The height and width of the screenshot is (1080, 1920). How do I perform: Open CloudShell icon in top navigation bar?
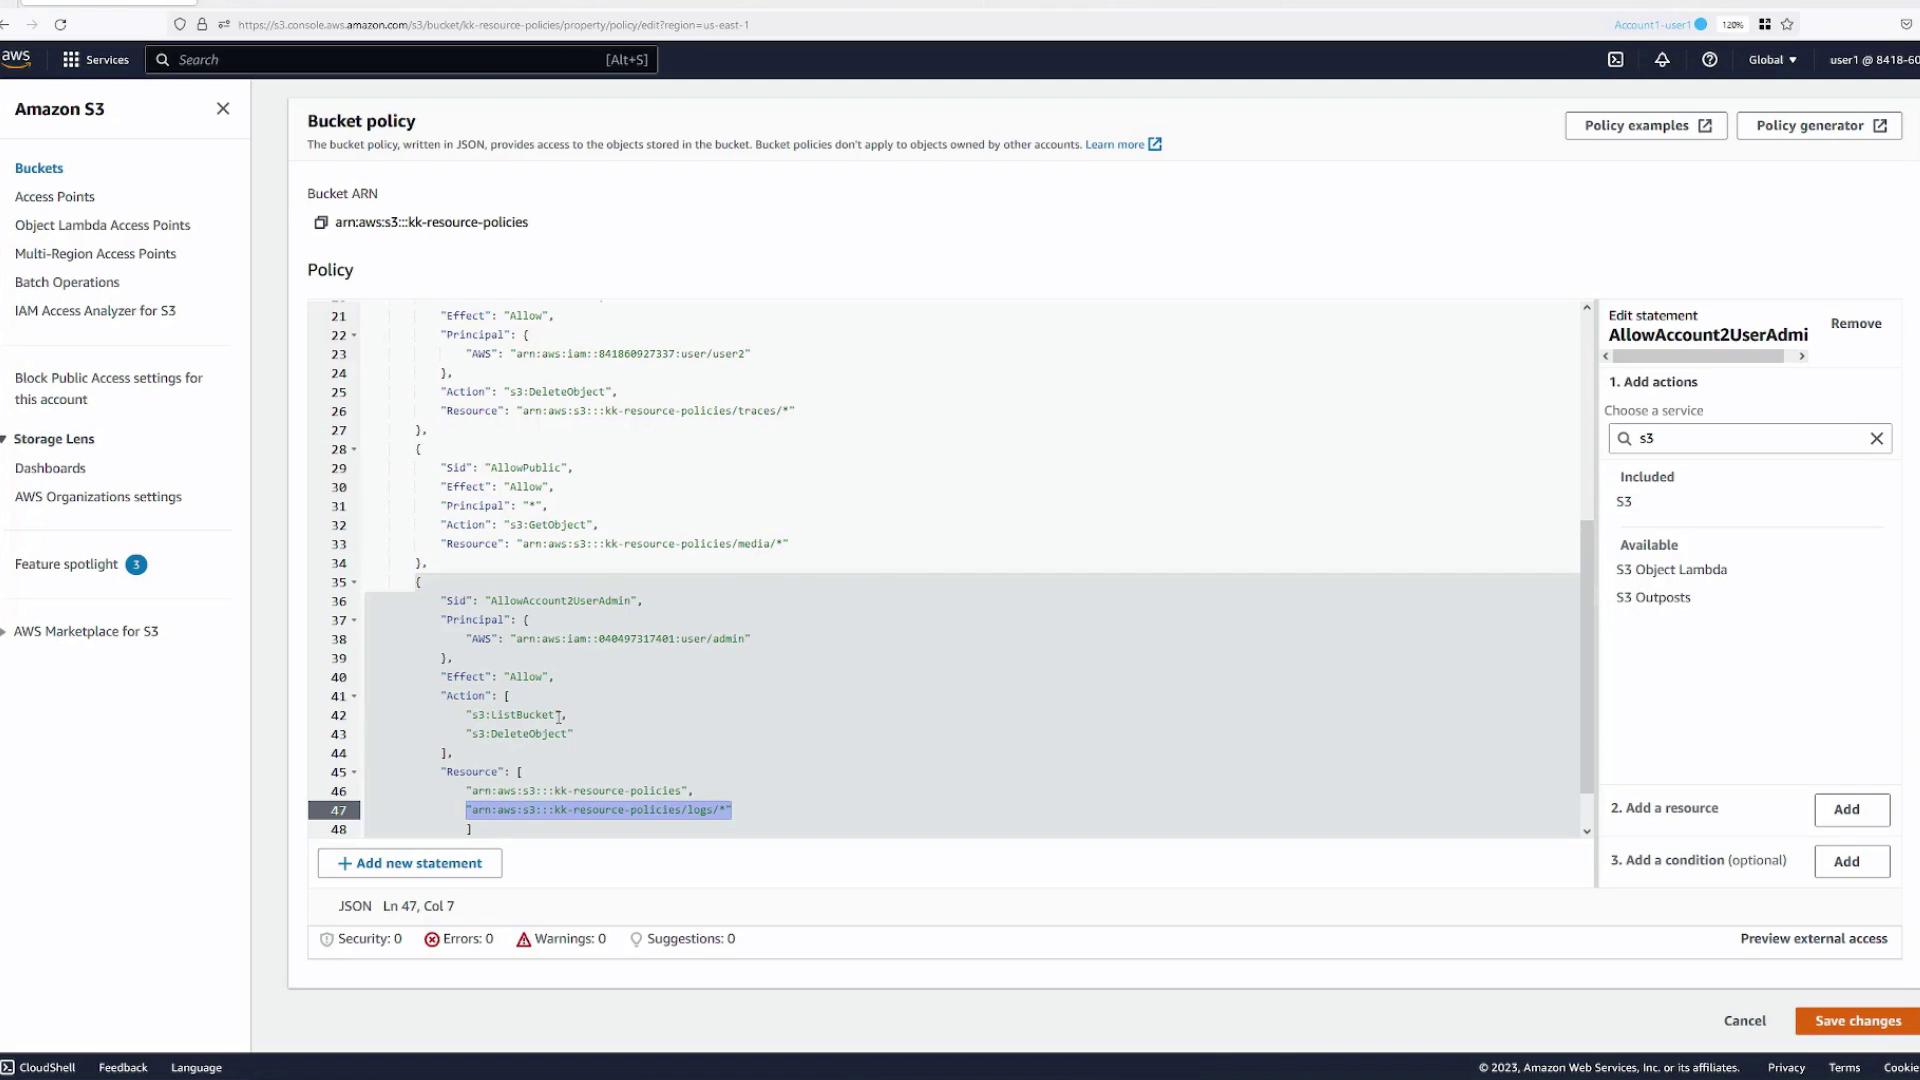click(1615, 60)
